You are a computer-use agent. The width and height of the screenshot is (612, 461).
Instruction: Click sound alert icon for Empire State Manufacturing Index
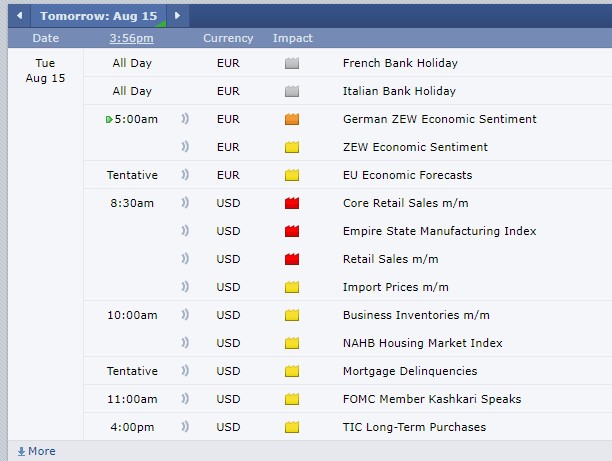click(x=185, y=231)
